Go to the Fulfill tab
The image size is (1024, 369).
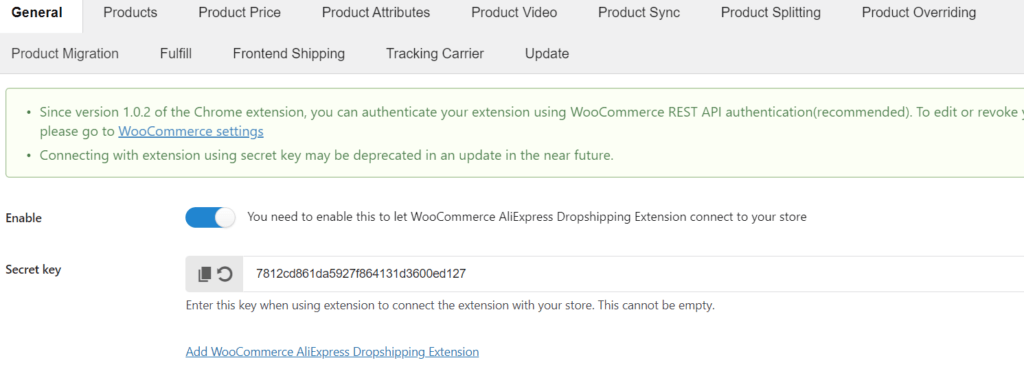click(x=176, y=54)
